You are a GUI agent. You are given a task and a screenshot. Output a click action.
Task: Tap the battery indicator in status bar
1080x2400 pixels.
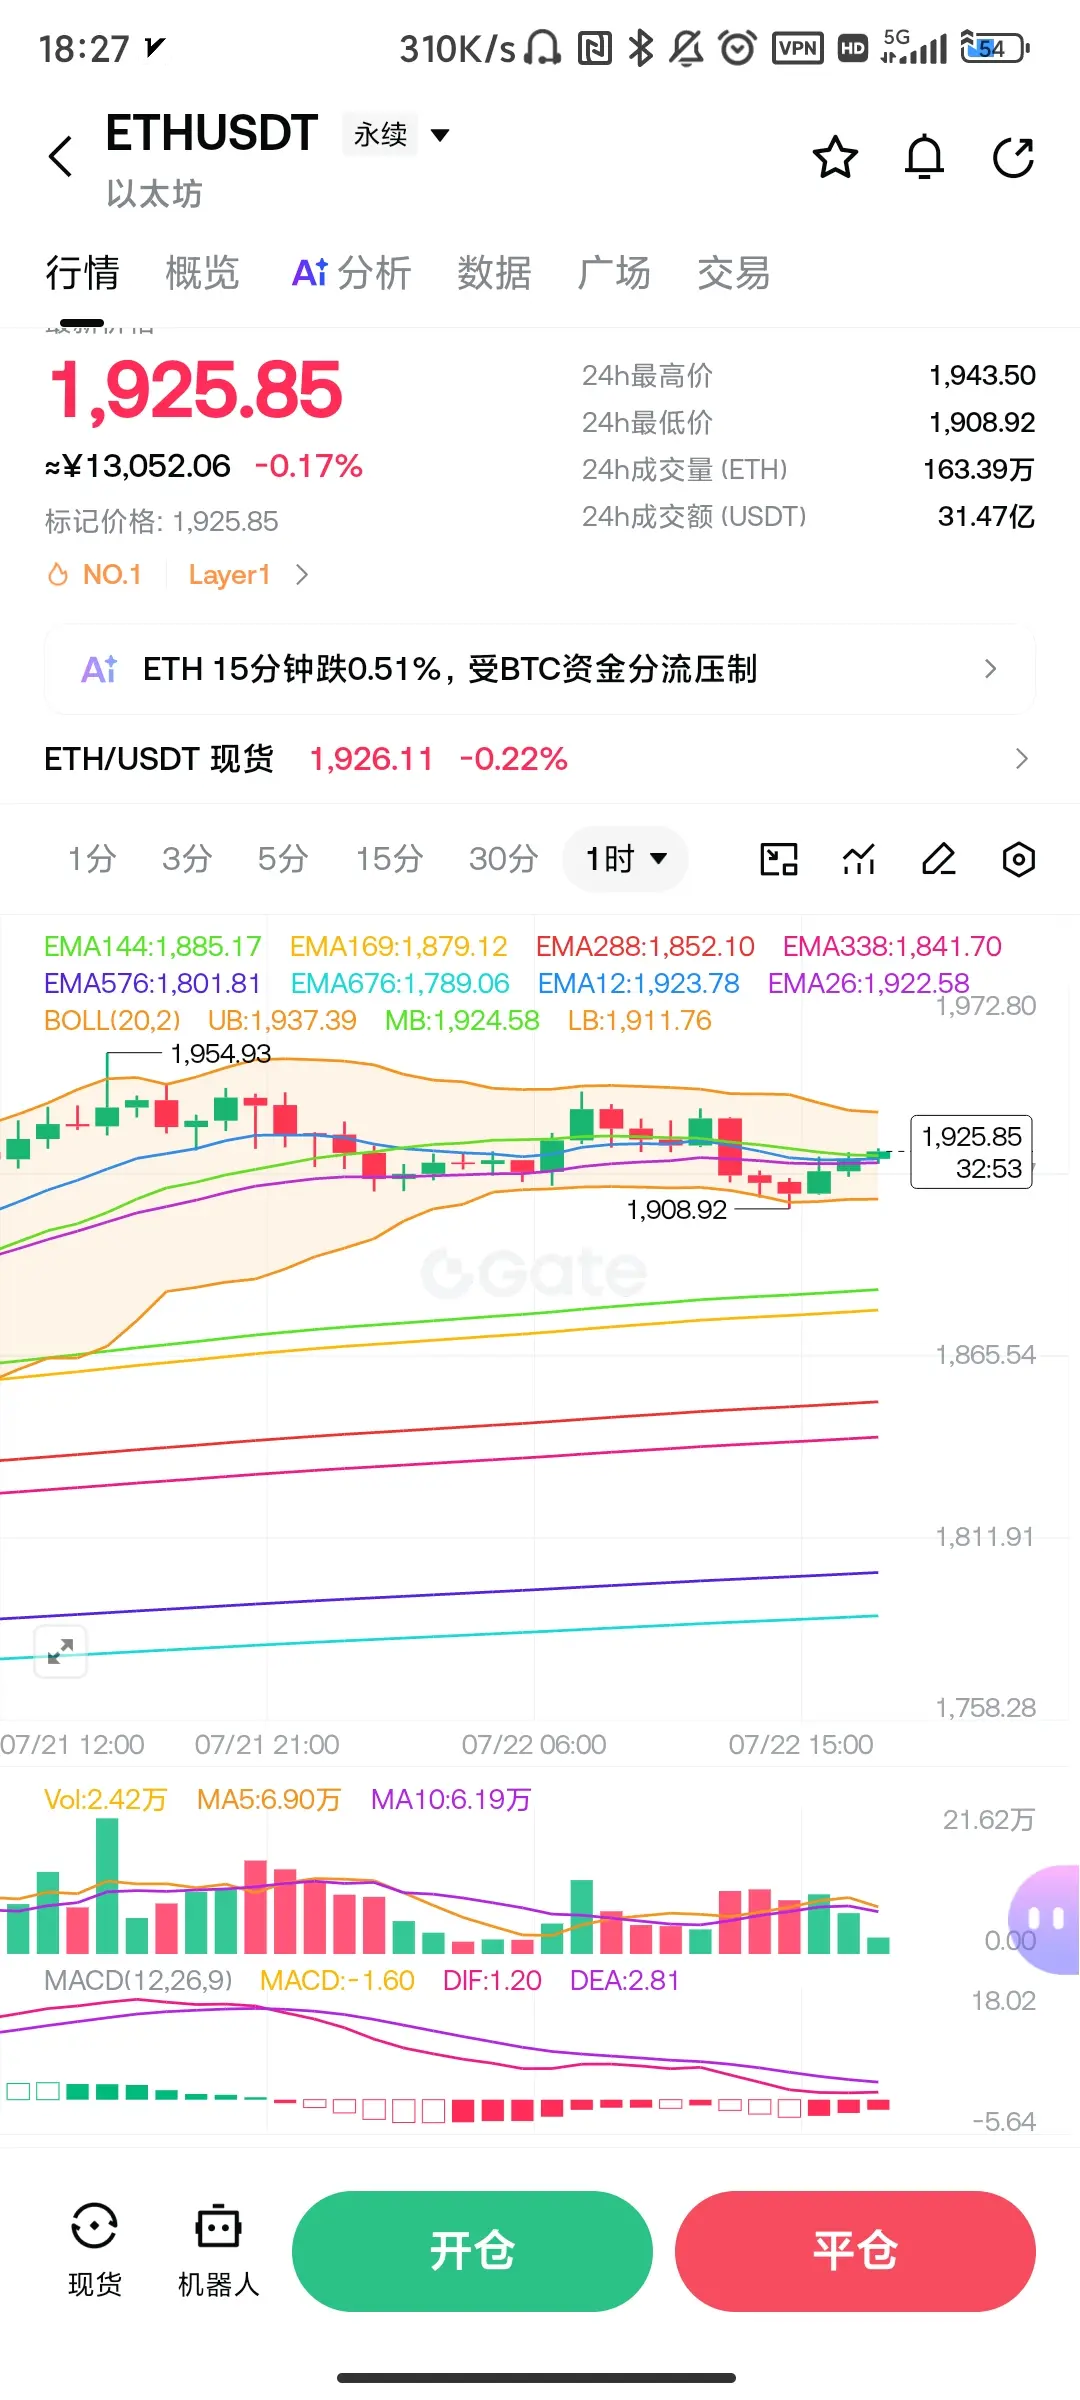point(995,48)
